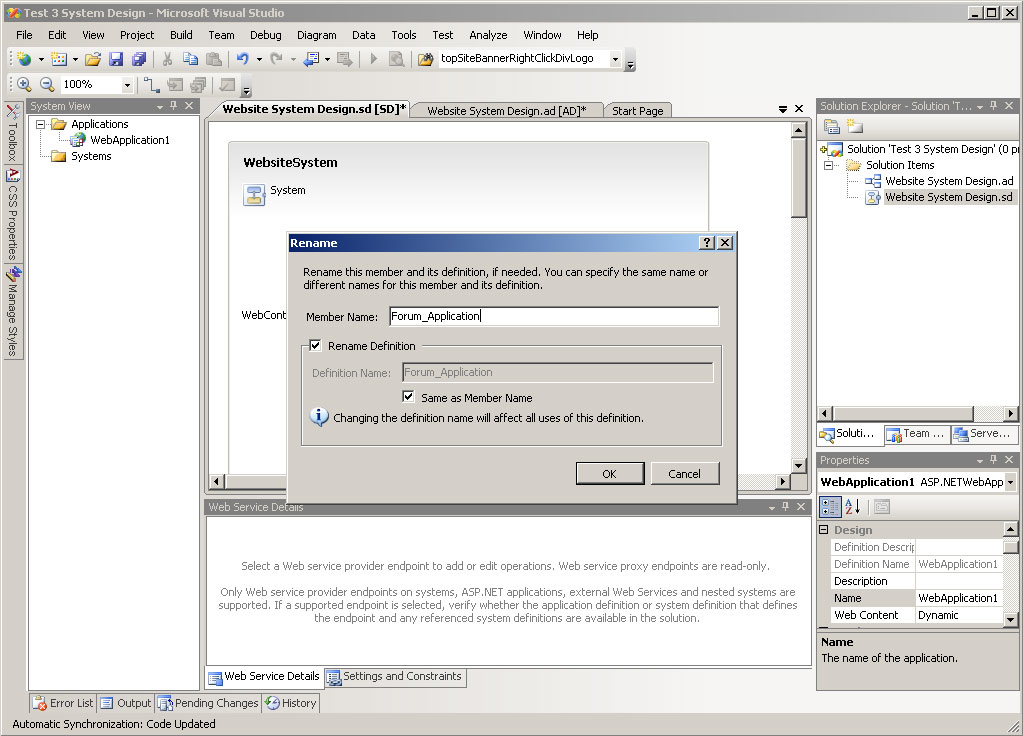Select WebApplication1 in System View tree

[130, 140]
